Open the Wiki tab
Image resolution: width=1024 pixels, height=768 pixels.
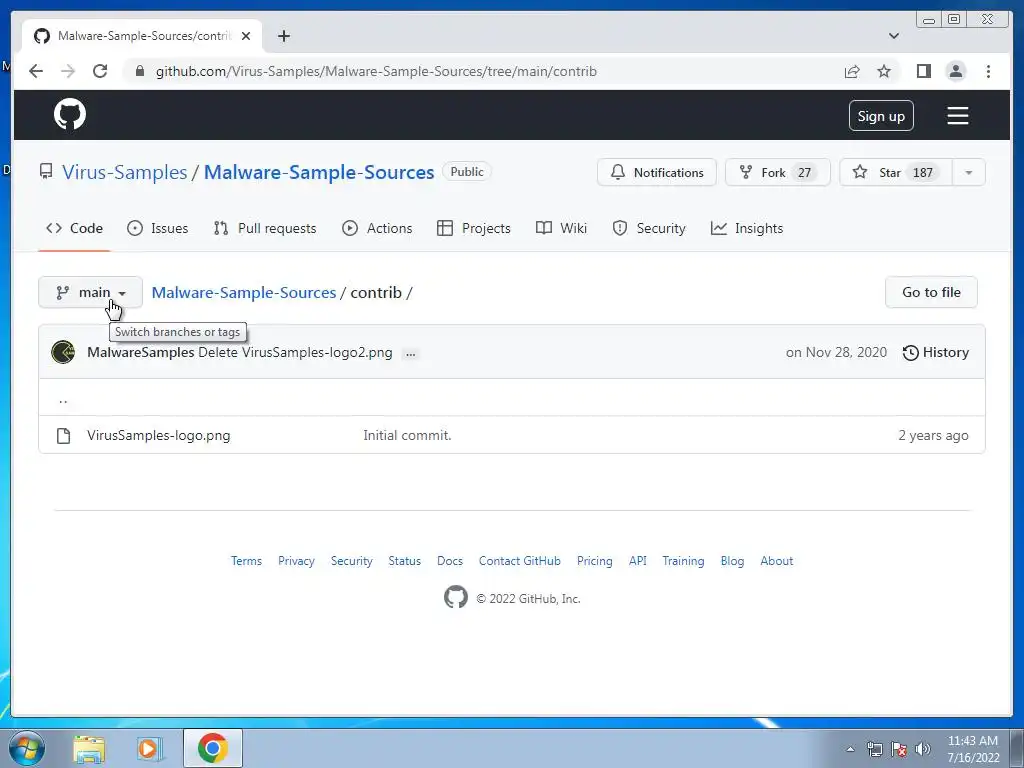[561, 228]
